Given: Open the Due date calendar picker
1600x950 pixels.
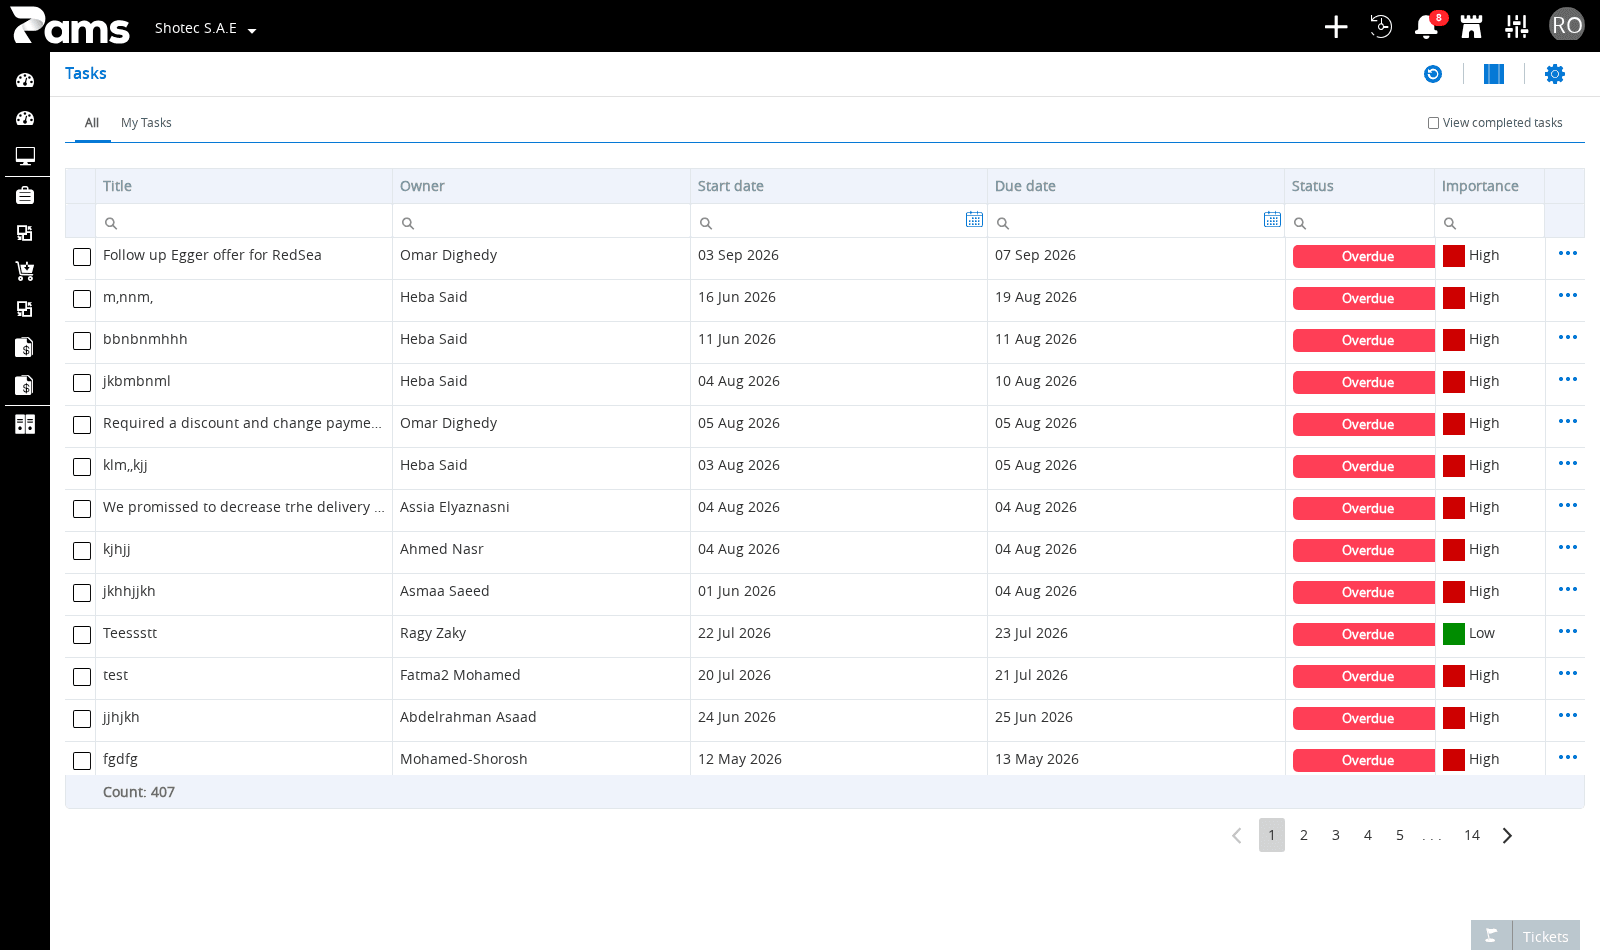Looking at the screenshot, I should tap(1272, 219).
